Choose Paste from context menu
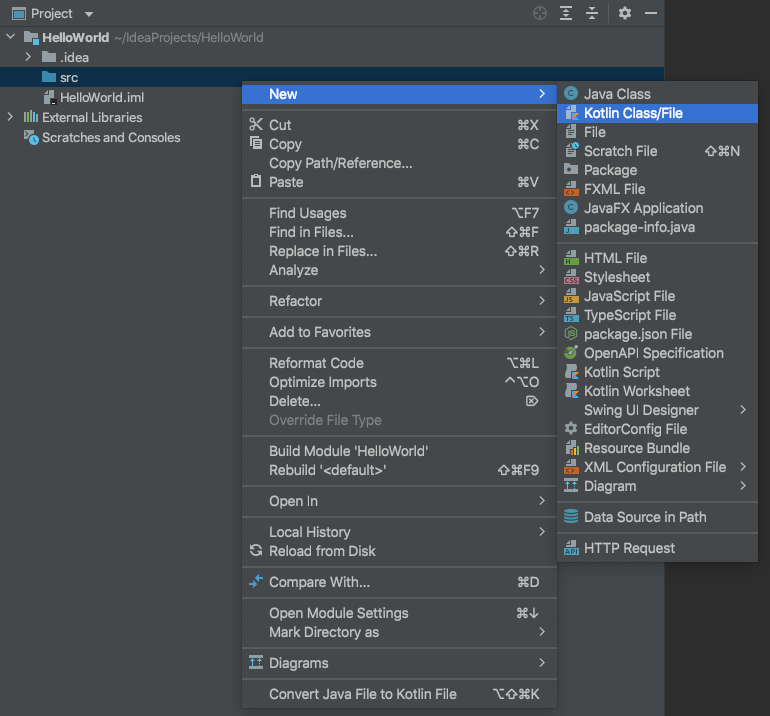The height and width of the screenshot is (716, 770). point(399,182)
